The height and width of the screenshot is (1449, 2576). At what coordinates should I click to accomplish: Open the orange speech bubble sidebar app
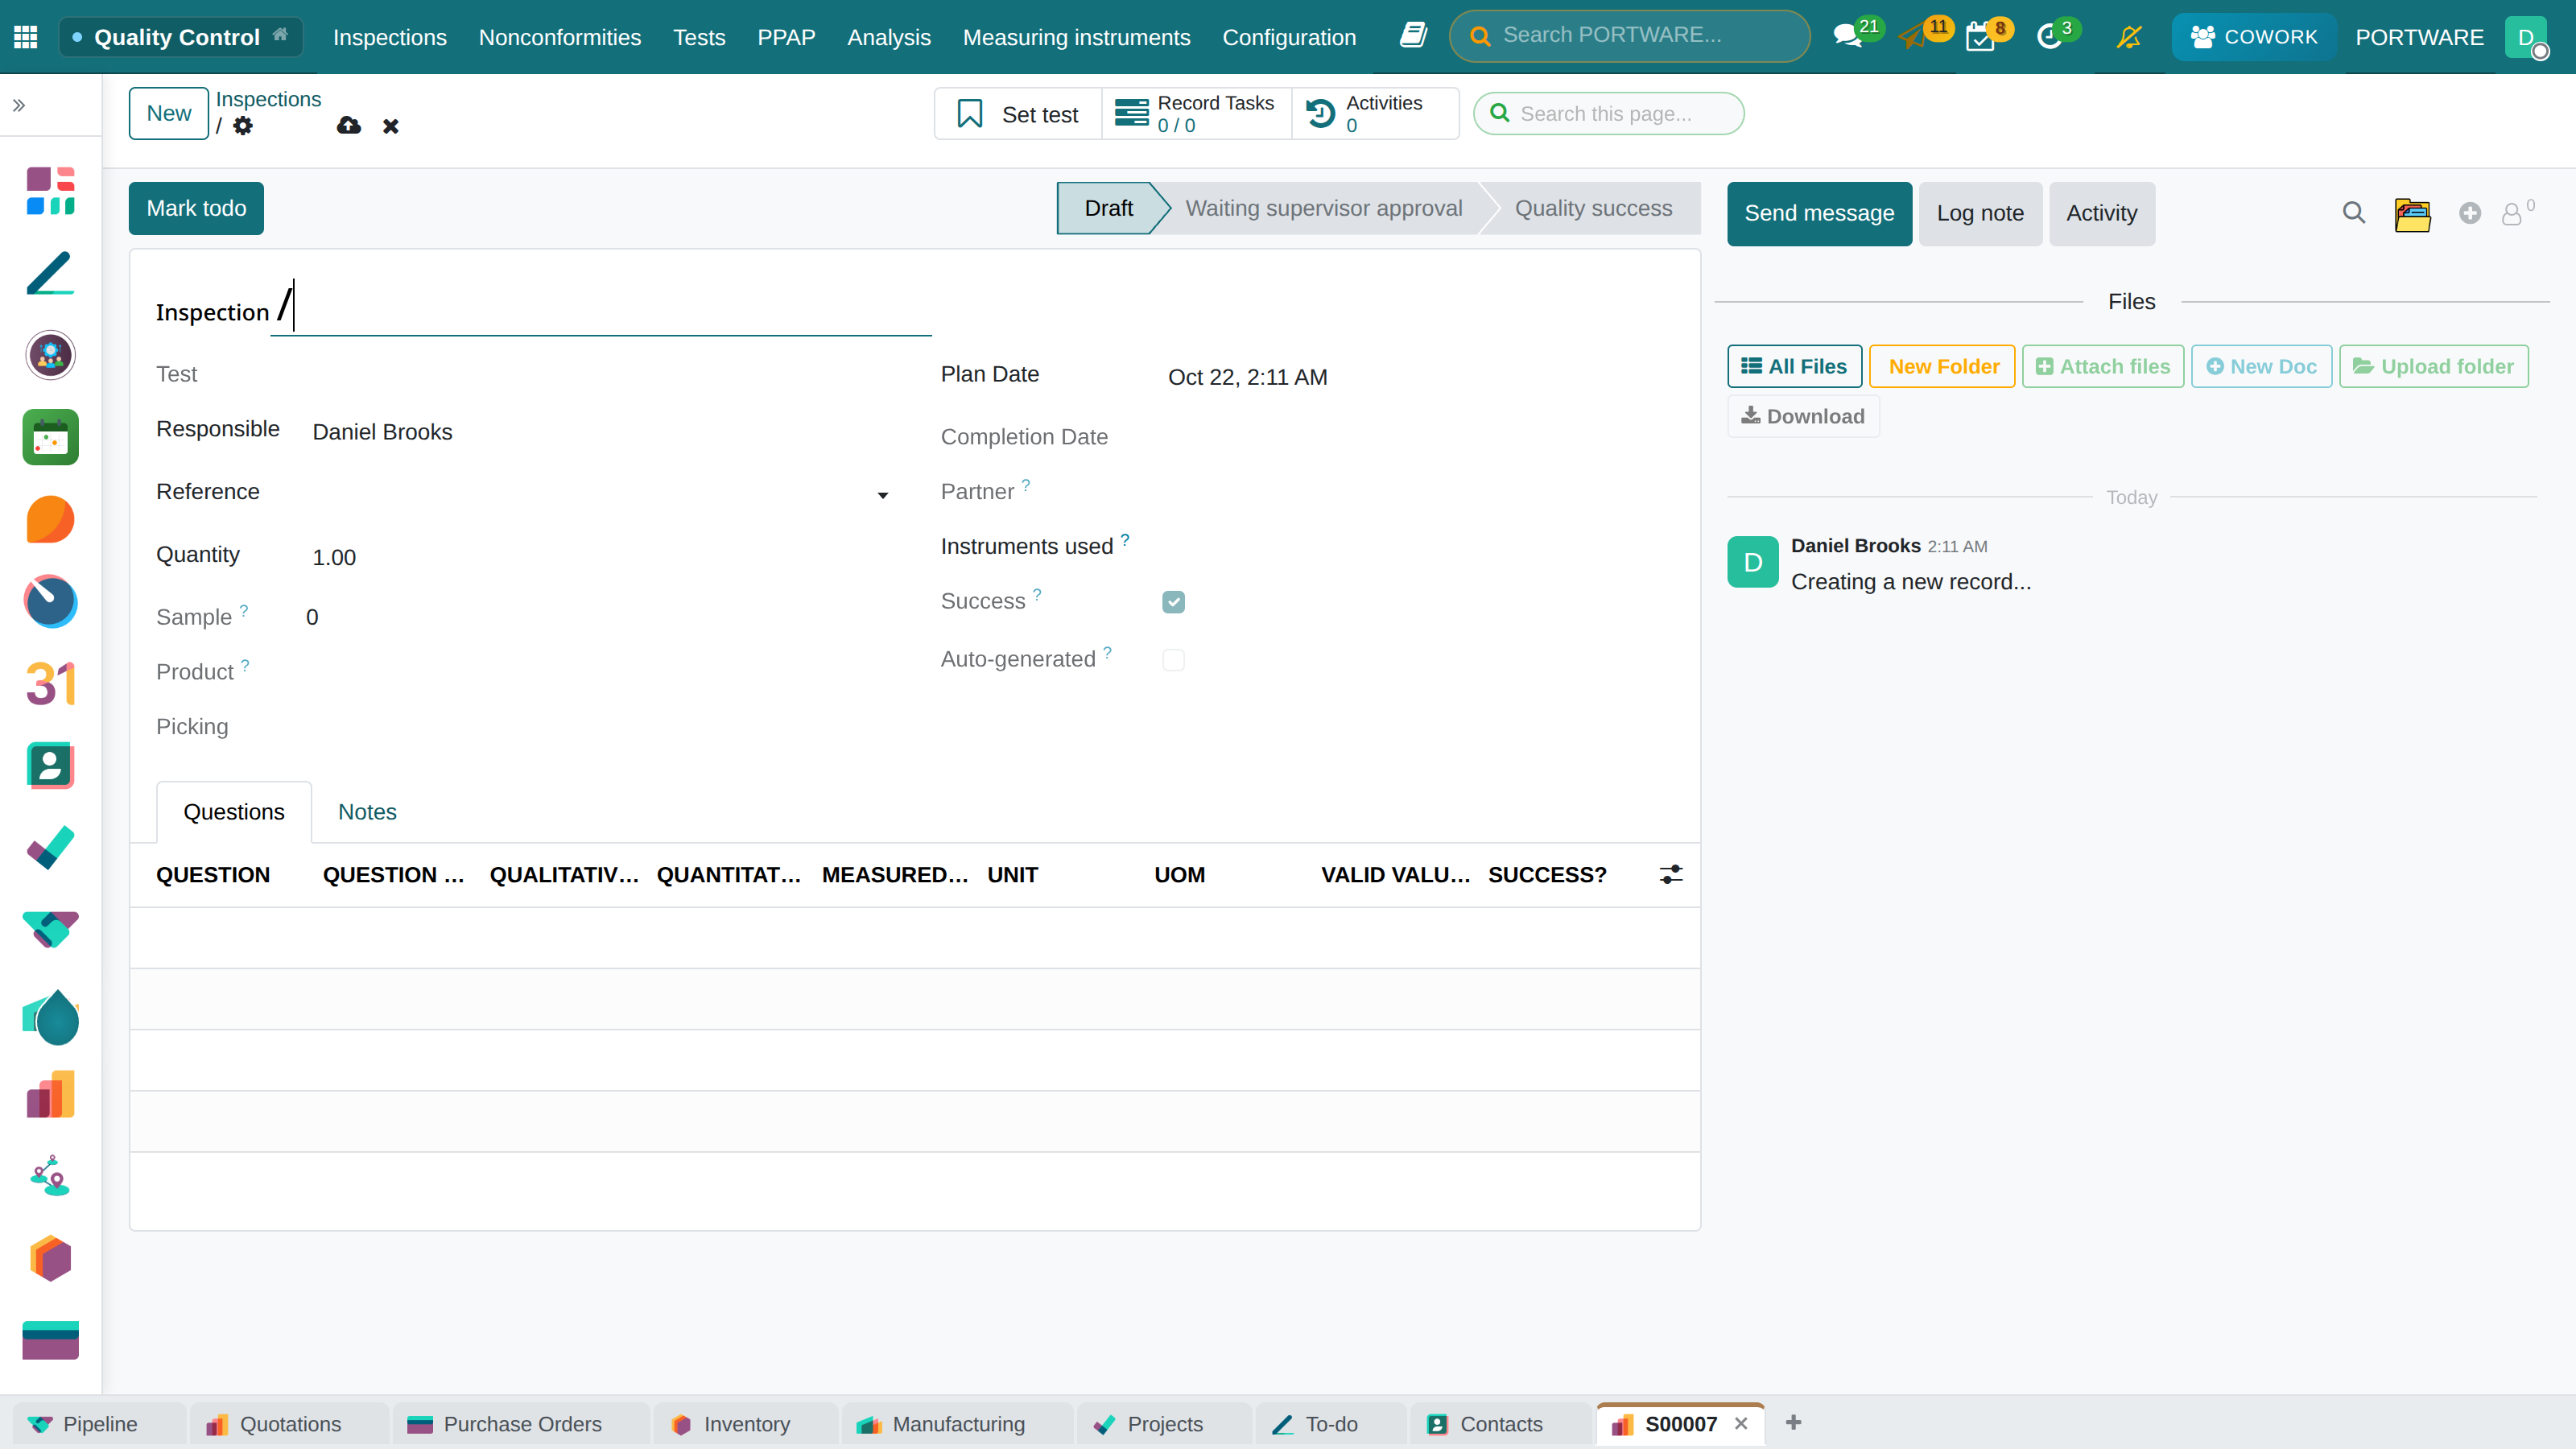tap(50, 520)
